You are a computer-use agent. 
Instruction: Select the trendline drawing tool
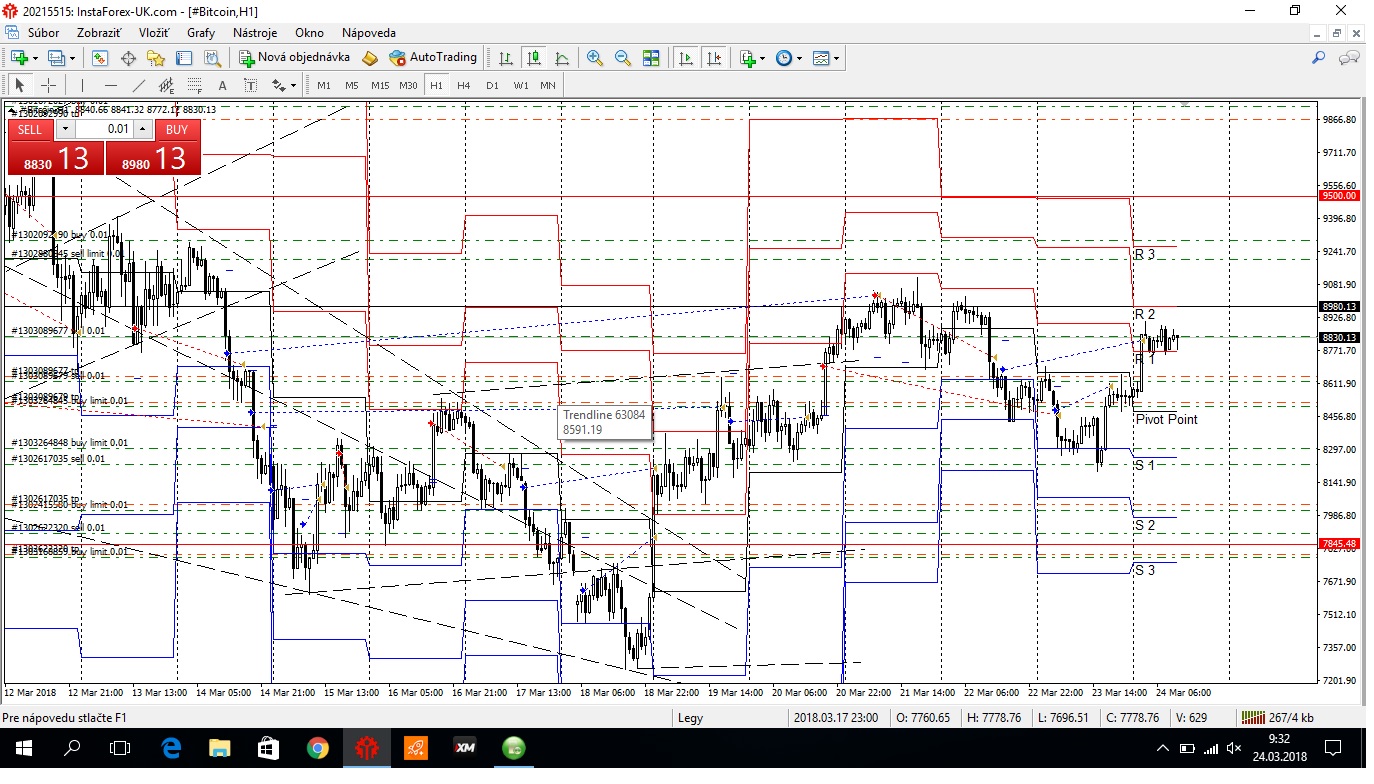pyautogui.click(x=139, y=85)
